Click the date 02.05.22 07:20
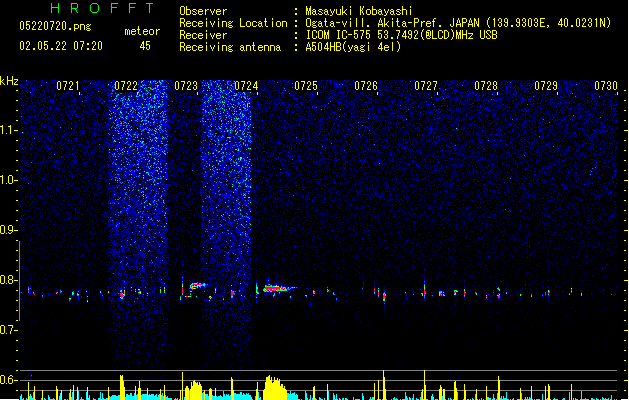Image resolution: width=629 pixels, height=400 pixels. pyautogui.click(x=61, y=46)
